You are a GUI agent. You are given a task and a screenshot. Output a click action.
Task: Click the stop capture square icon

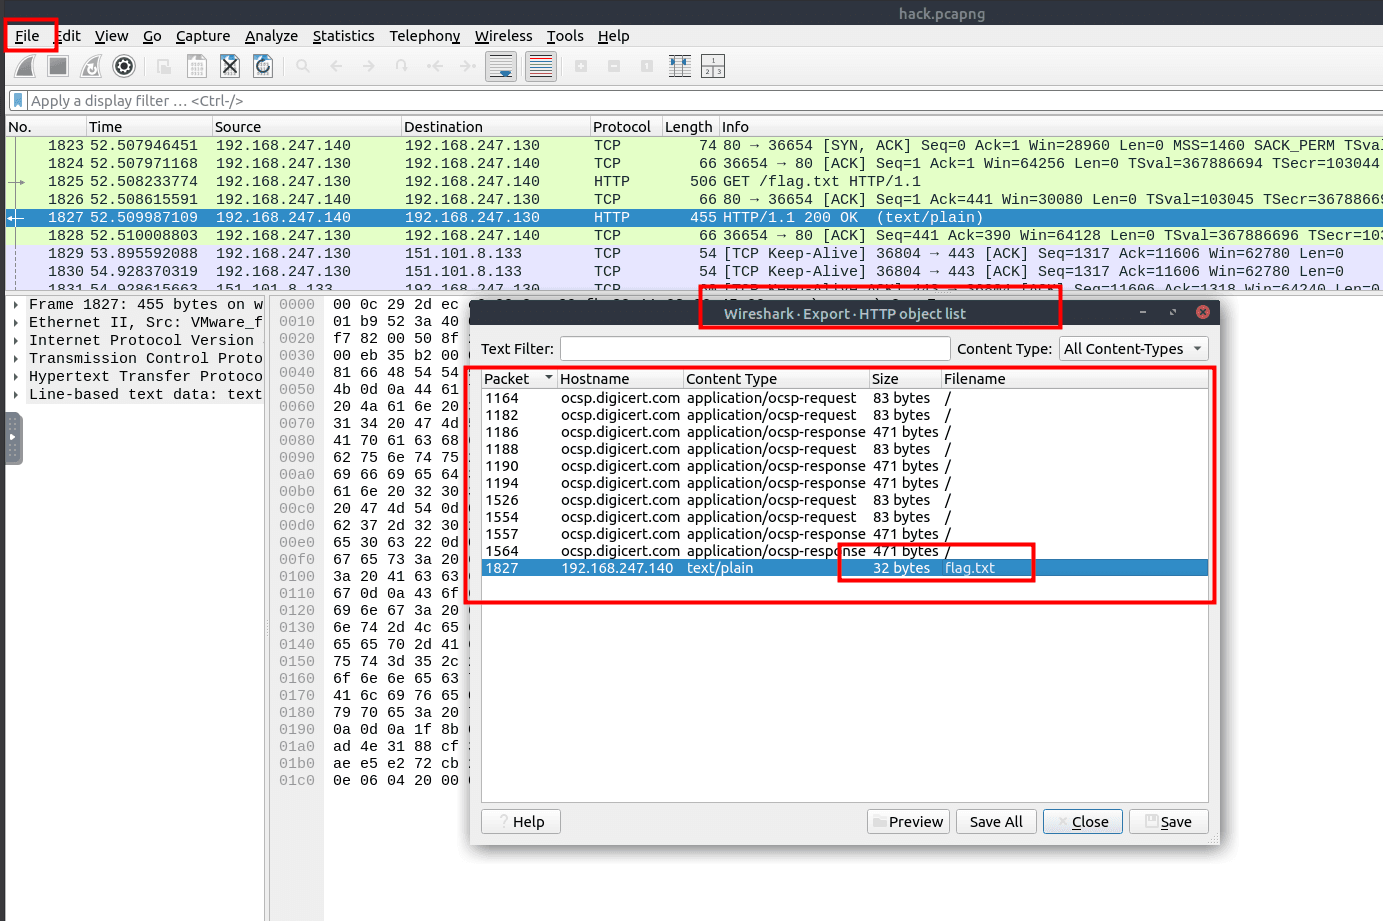58,67
